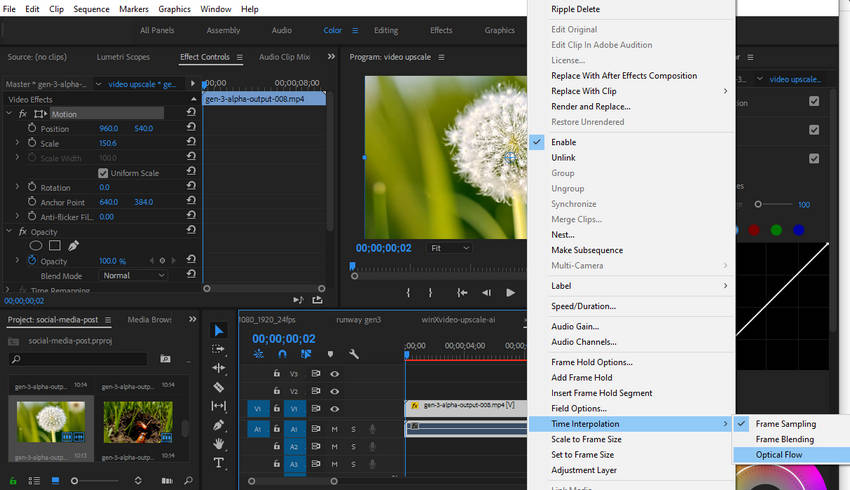Click the Add Marker icon in timeline
850x490 pixels.
click(x=330, y=354)
